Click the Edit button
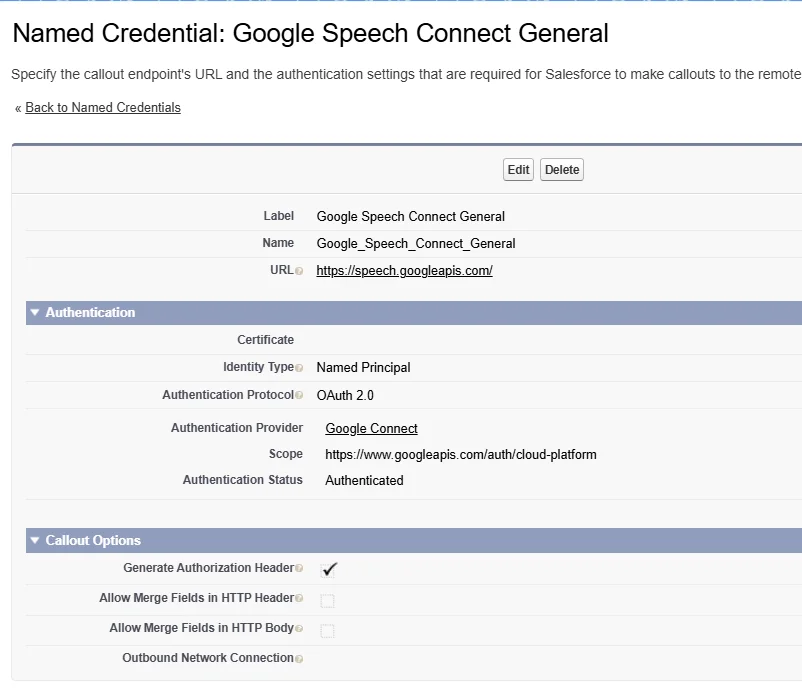This screenshot has height=693, width=802. click(518, 170)
